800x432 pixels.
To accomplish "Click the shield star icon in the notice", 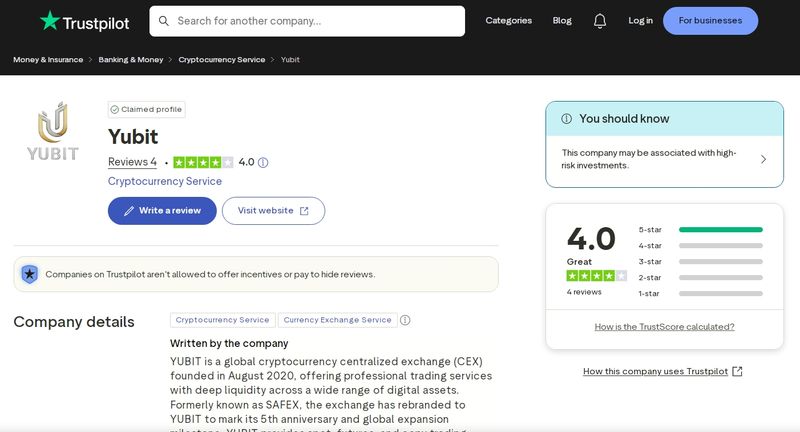I will (30, 274).
